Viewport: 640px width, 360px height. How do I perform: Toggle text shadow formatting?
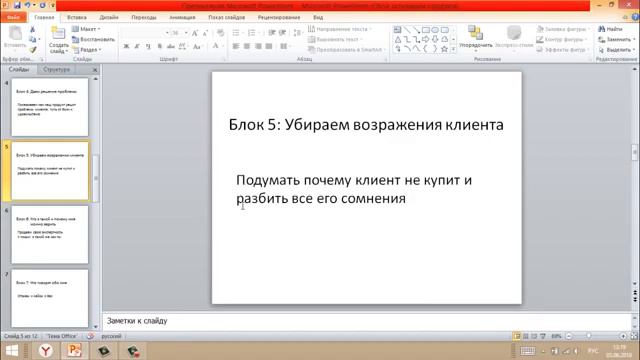(x=160, y=46)
